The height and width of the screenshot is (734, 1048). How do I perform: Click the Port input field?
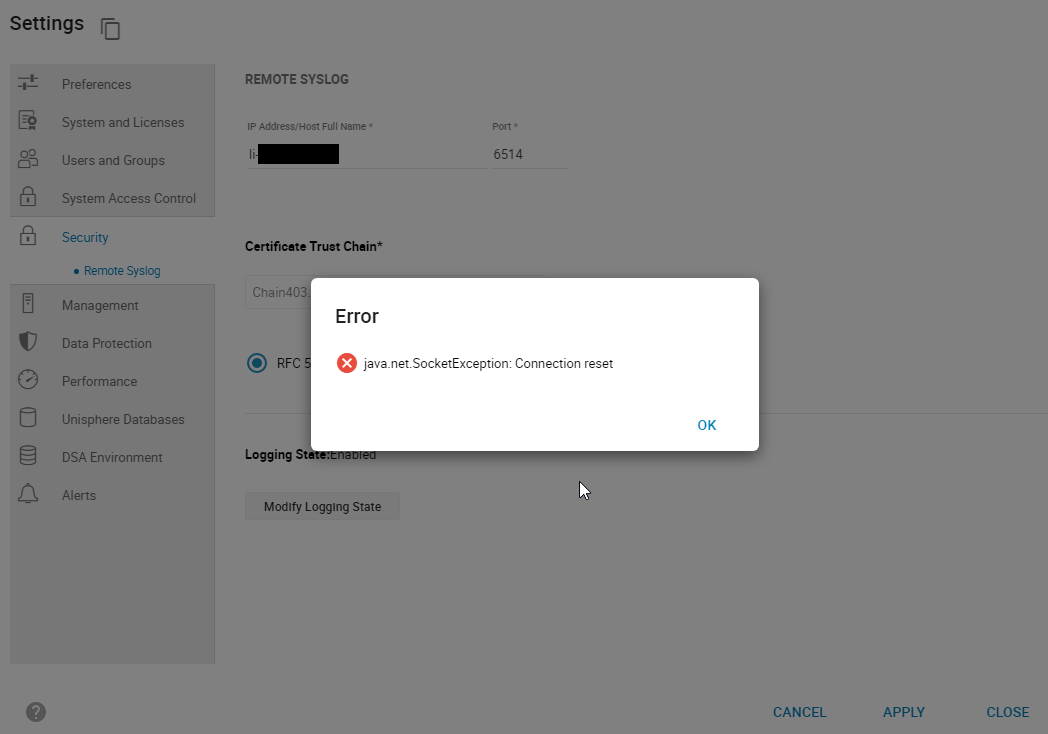point(529,153)
